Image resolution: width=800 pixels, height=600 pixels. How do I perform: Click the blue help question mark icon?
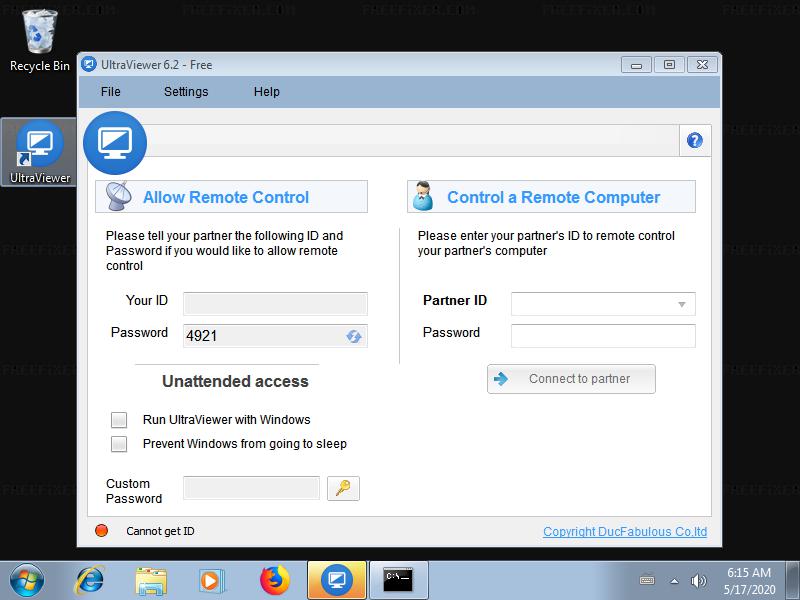694,140
